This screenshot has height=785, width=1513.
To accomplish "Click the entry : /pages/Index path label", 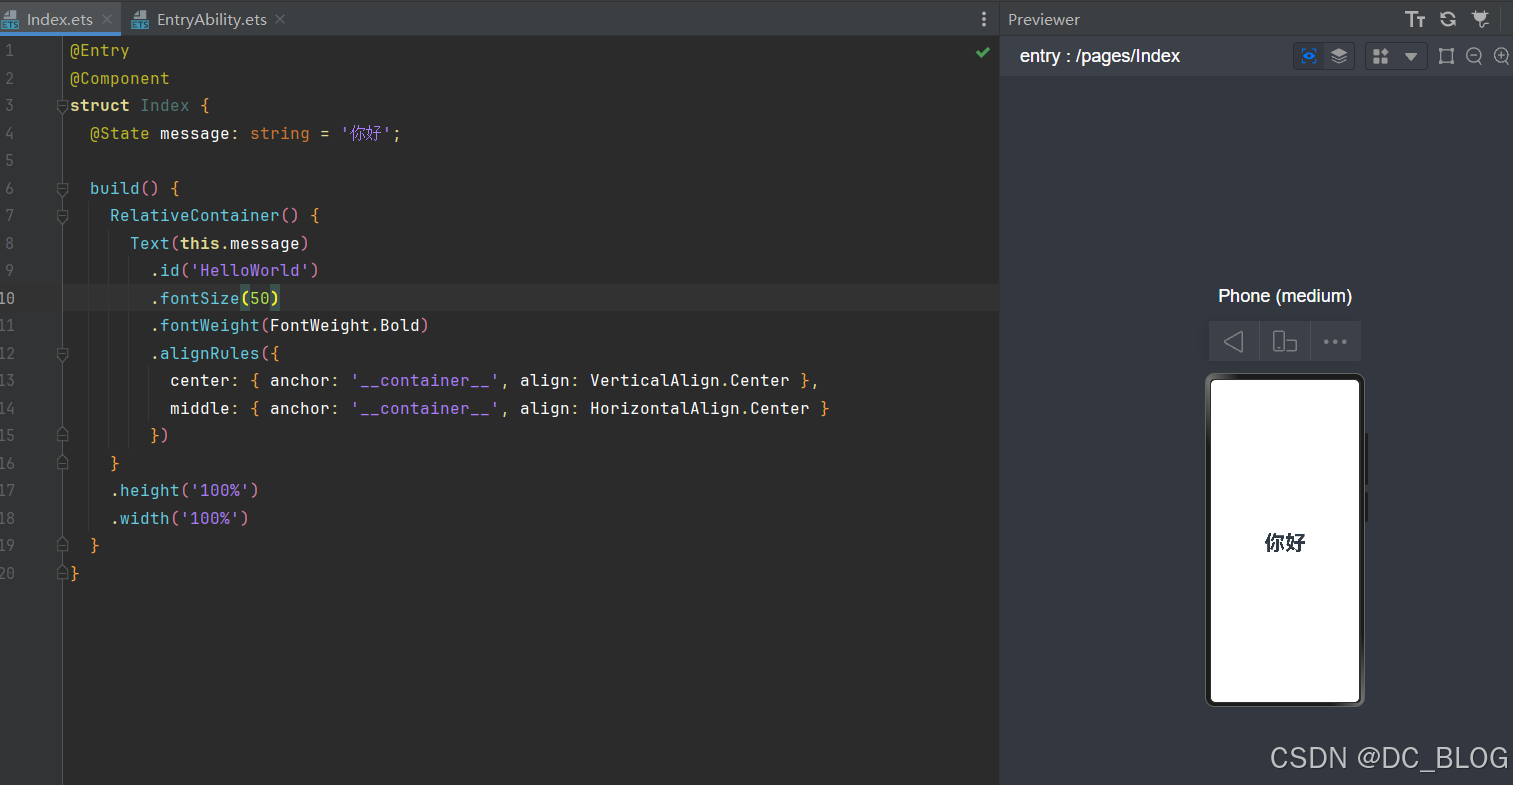I will point(1100,56).
